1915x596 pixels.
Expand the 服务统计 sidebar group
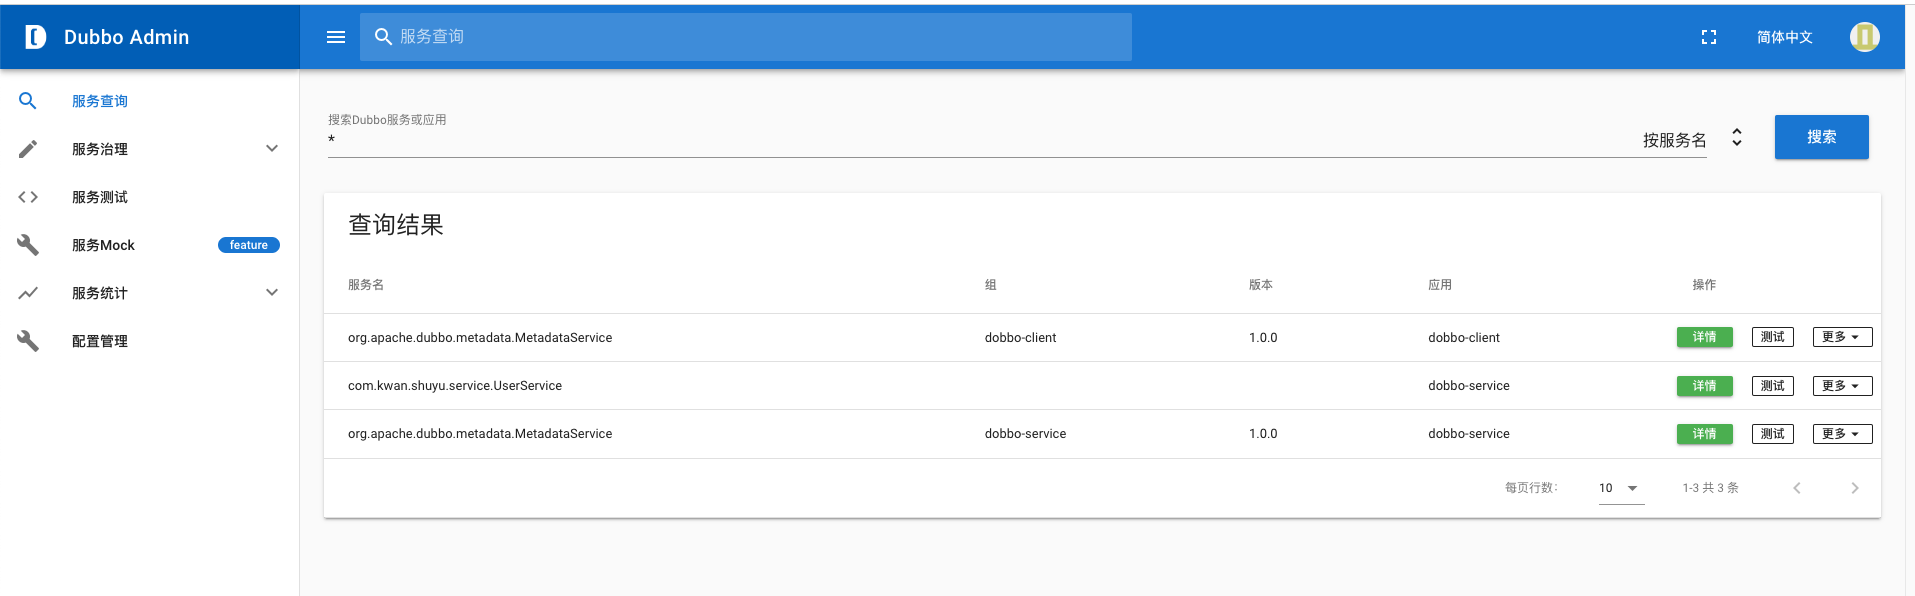coord(272,293)
